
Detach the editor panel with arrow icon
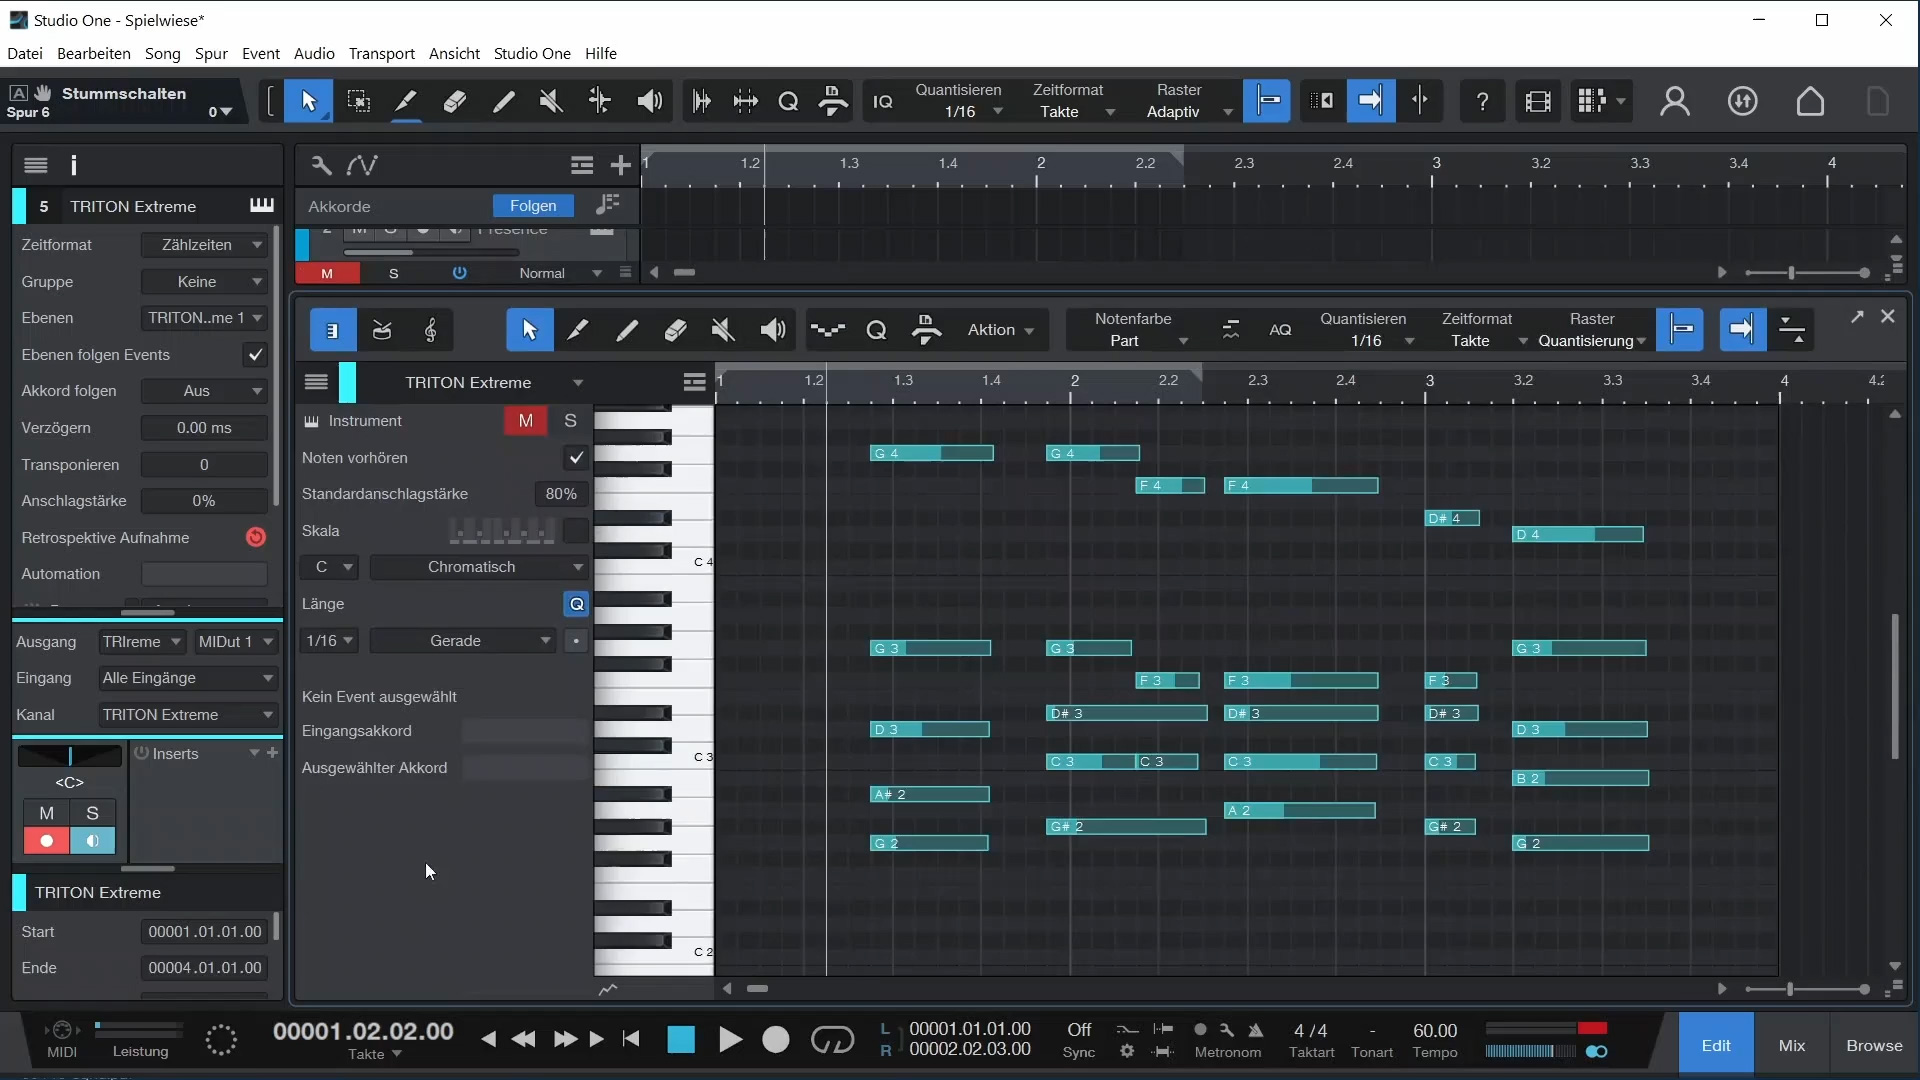tap(1857, 316)
